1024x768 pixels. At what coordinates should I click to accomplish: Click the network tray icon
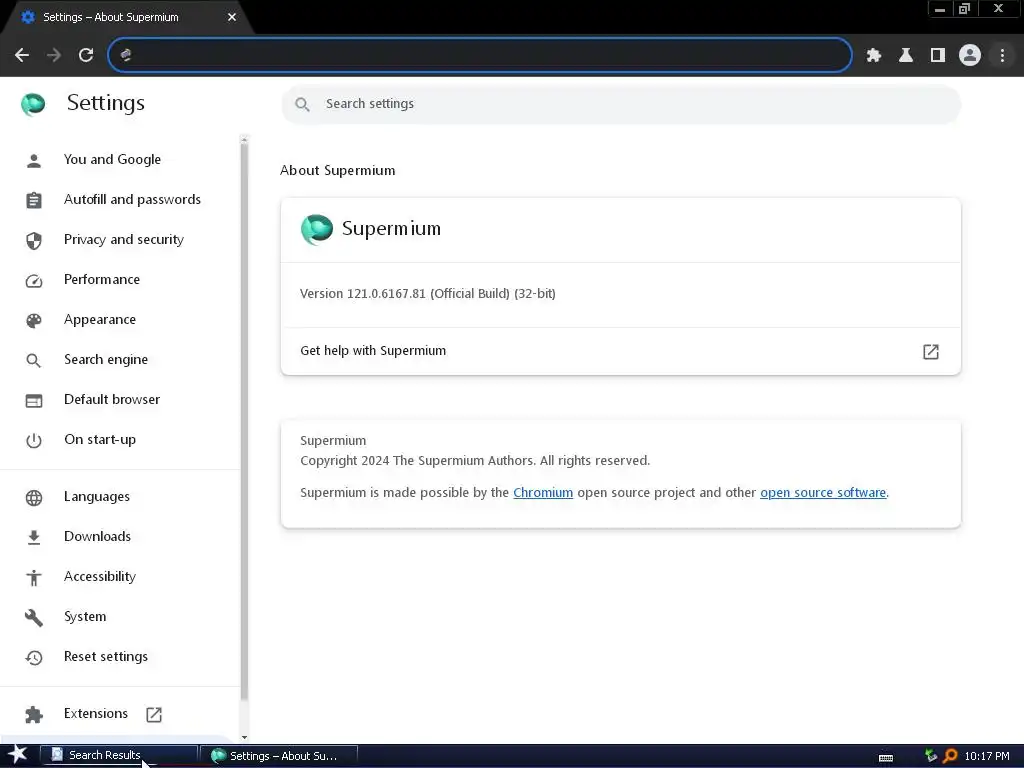click(x=931, y=756)
